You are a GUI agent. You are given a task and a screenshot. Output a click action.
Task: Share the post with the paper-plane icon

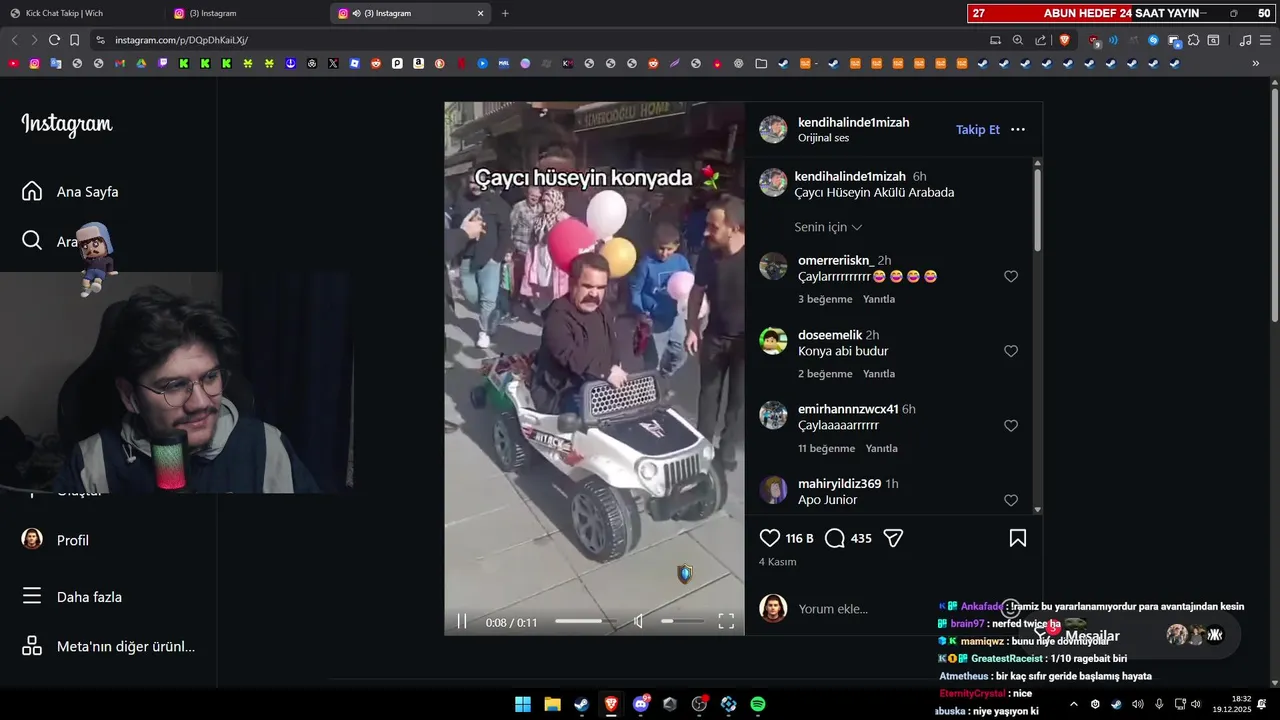[x=894, y=538]
